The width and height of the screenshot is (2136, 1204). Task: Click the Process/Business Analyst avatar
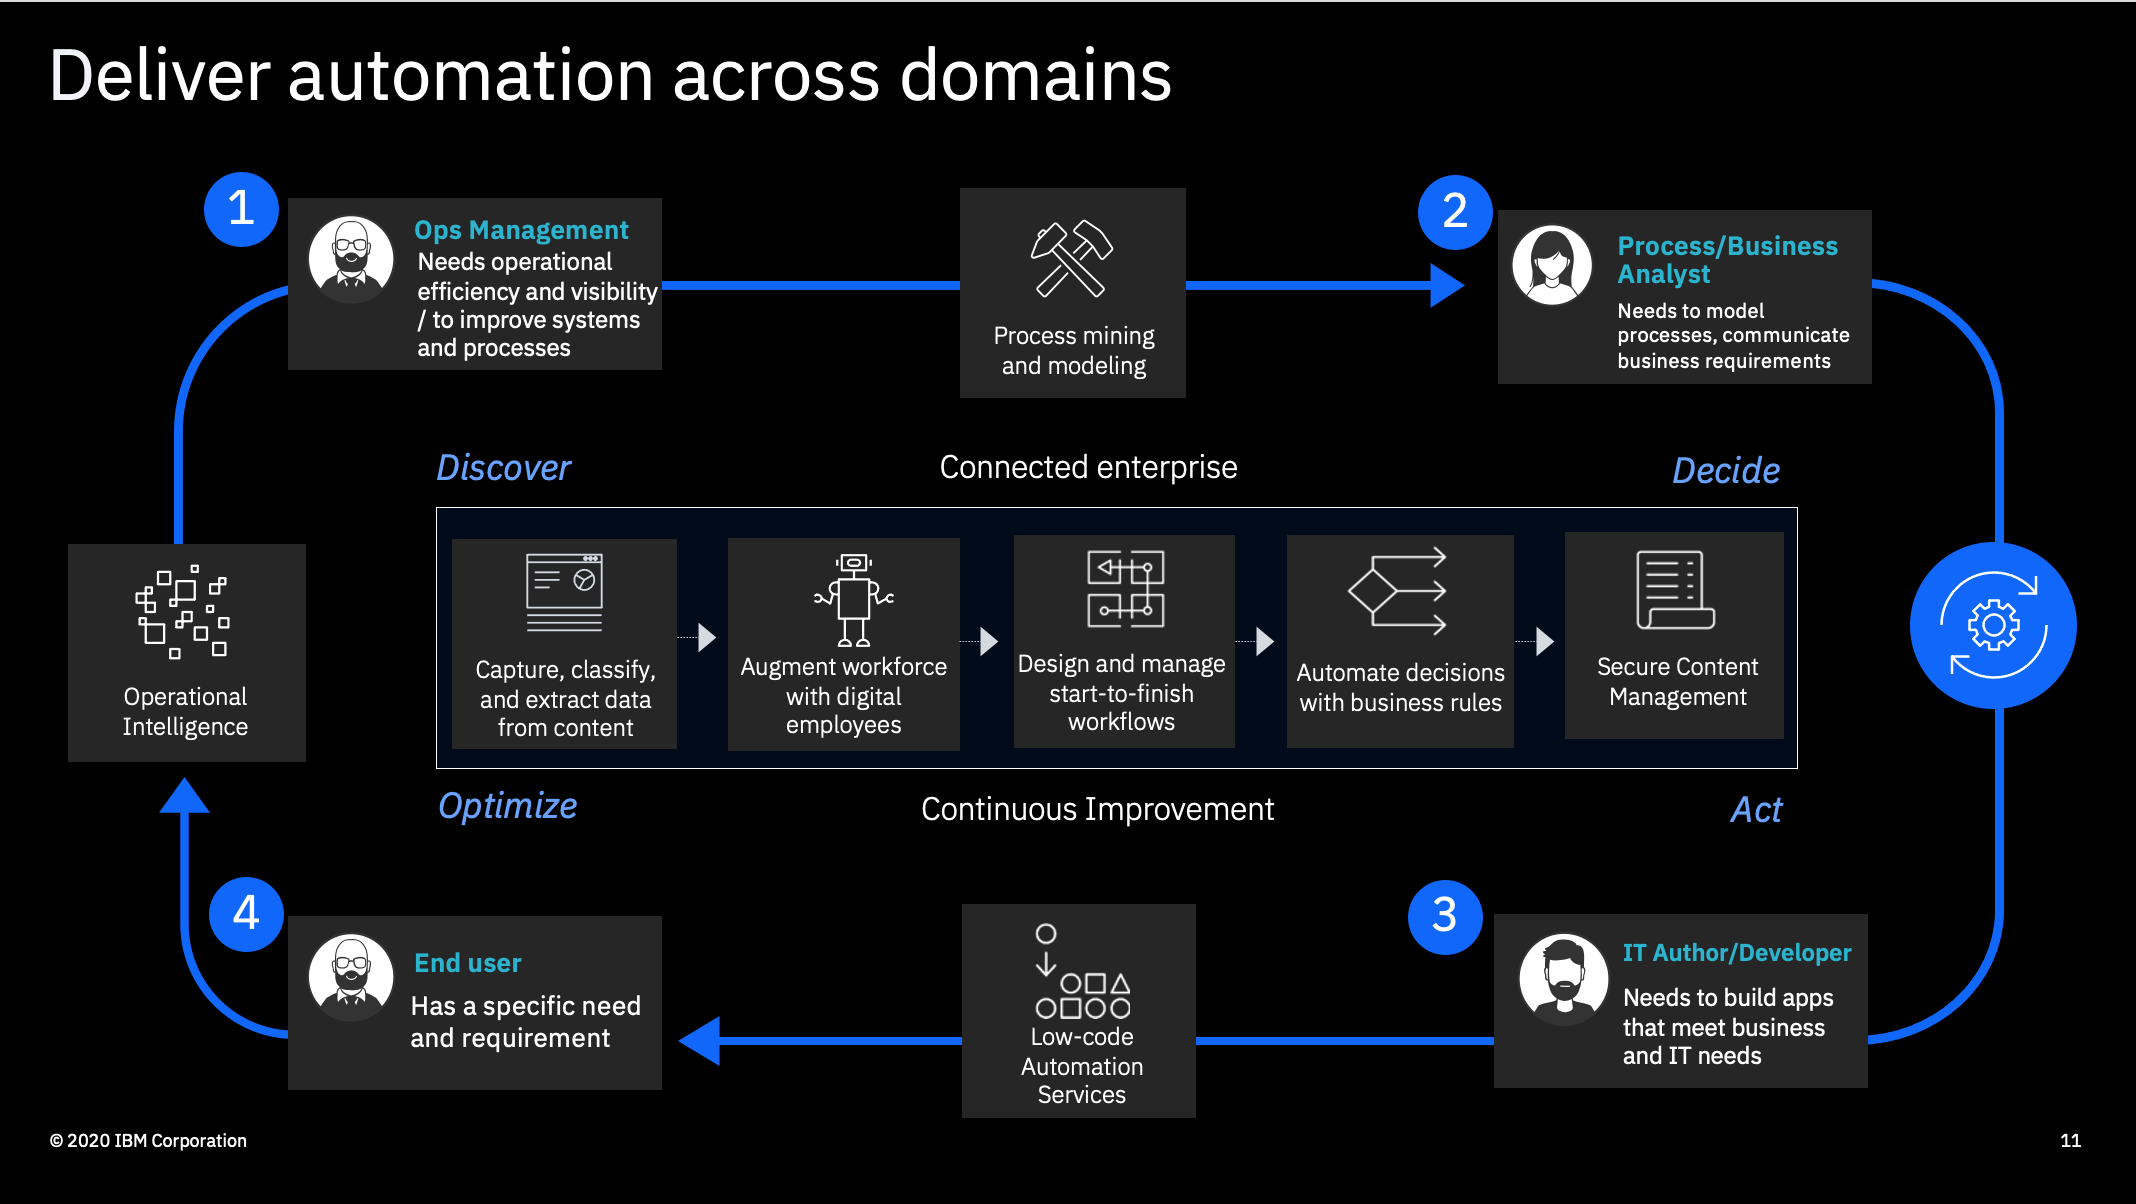click(x=1553, y=266)
